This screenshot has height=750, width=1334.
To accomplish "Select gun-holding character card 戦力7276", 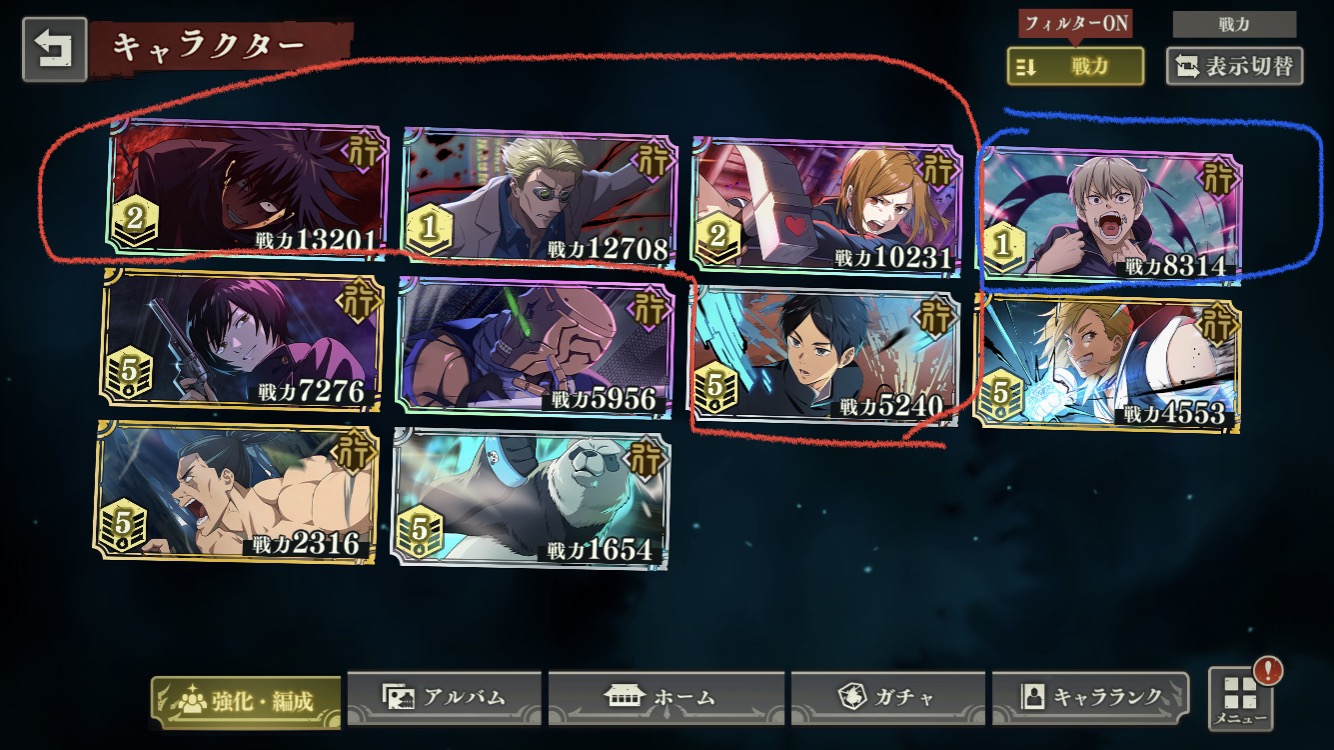I will 242,338.
